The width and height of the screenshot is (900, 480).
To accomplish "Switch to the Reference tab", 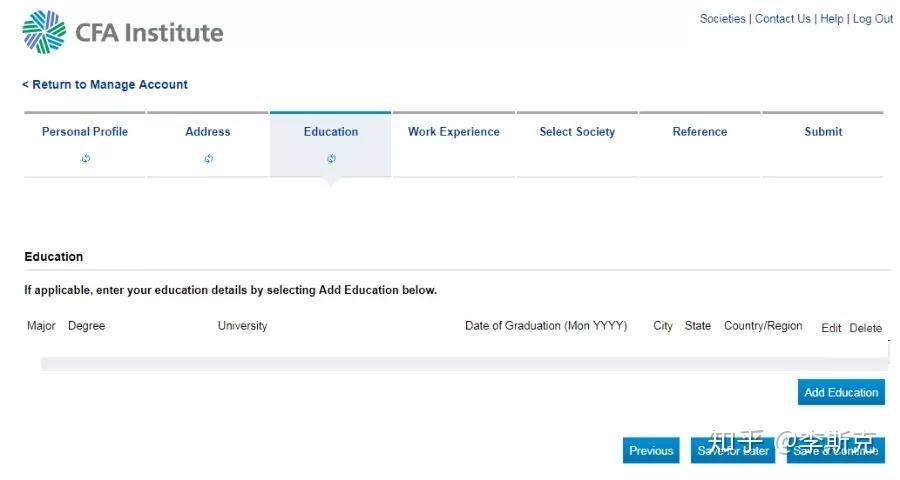I will point(700,132).
